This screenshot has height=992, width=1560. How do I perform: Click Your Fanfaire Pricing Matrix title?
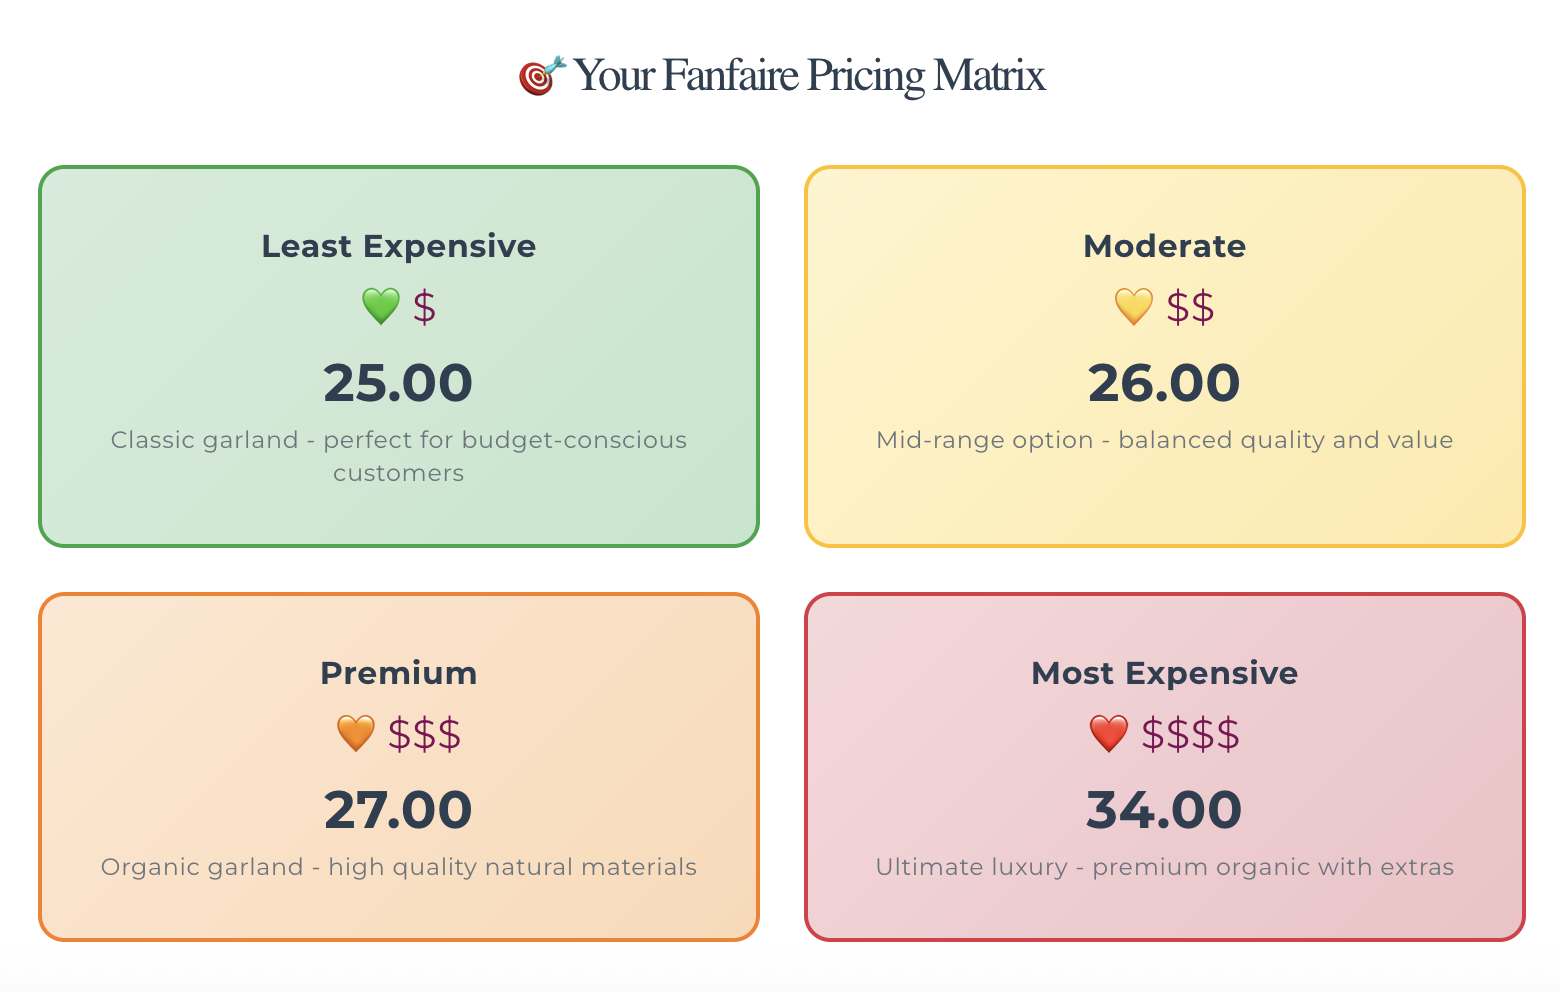(x=808, y=76)
